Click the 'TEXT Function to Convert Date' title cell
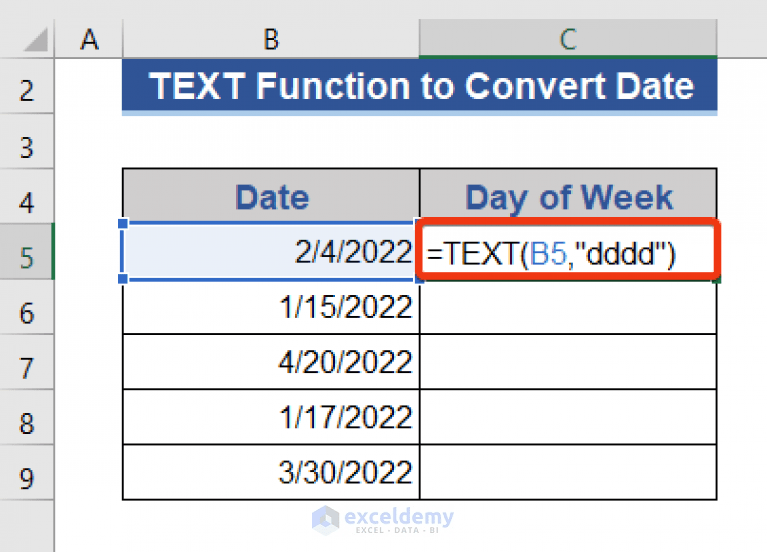 coord(420,86)
